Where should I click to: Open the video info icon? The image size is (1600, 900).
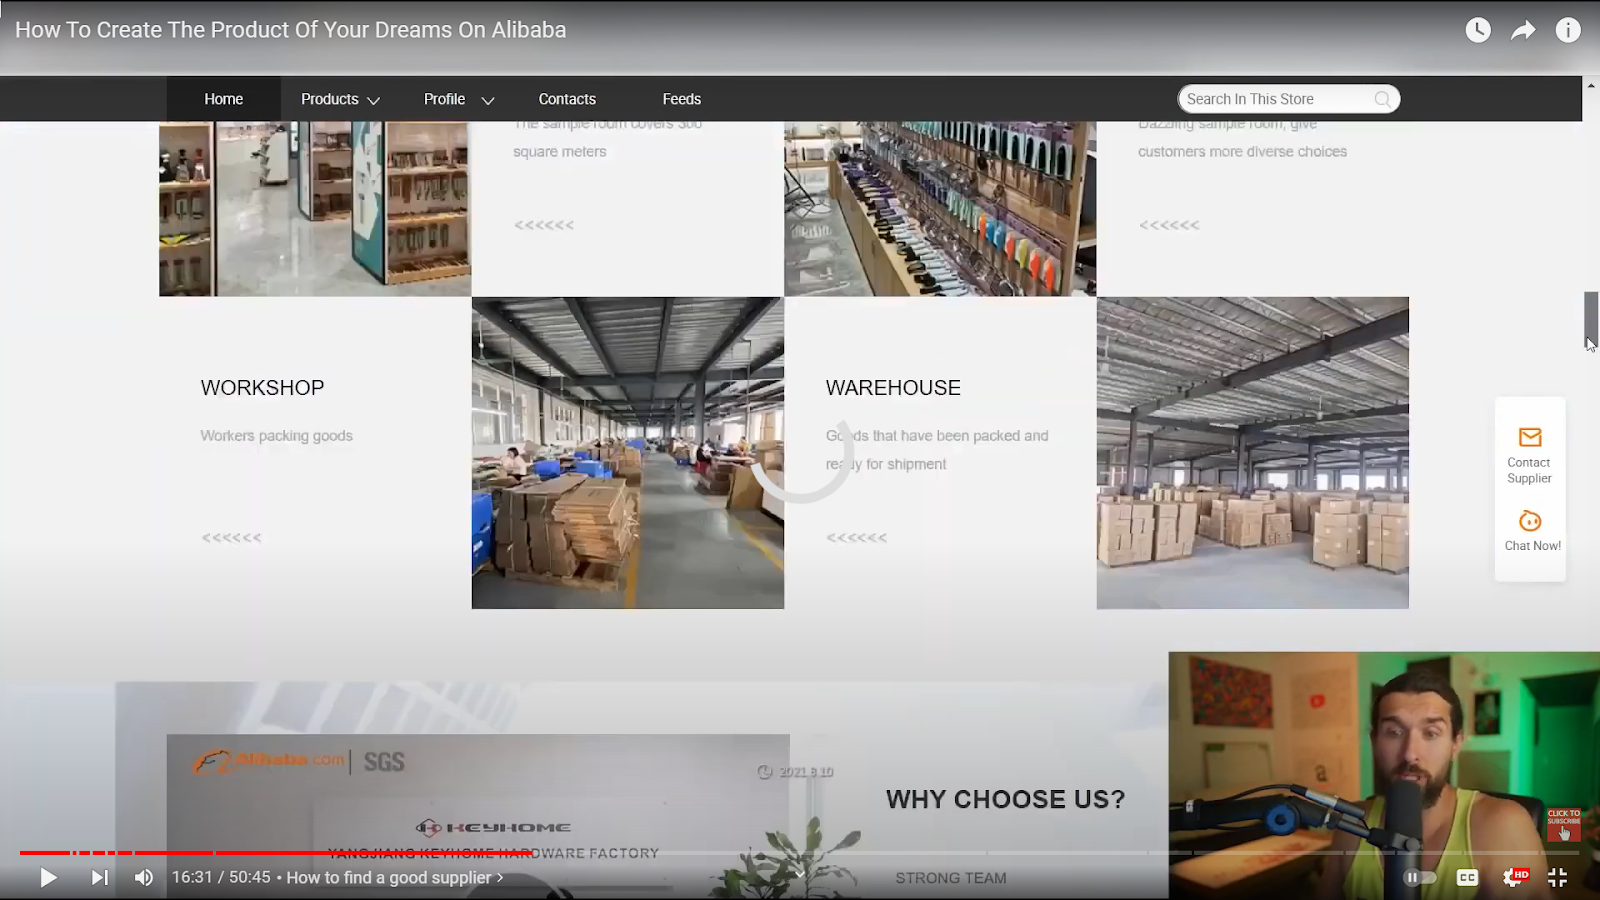(x=1568, y=30)
